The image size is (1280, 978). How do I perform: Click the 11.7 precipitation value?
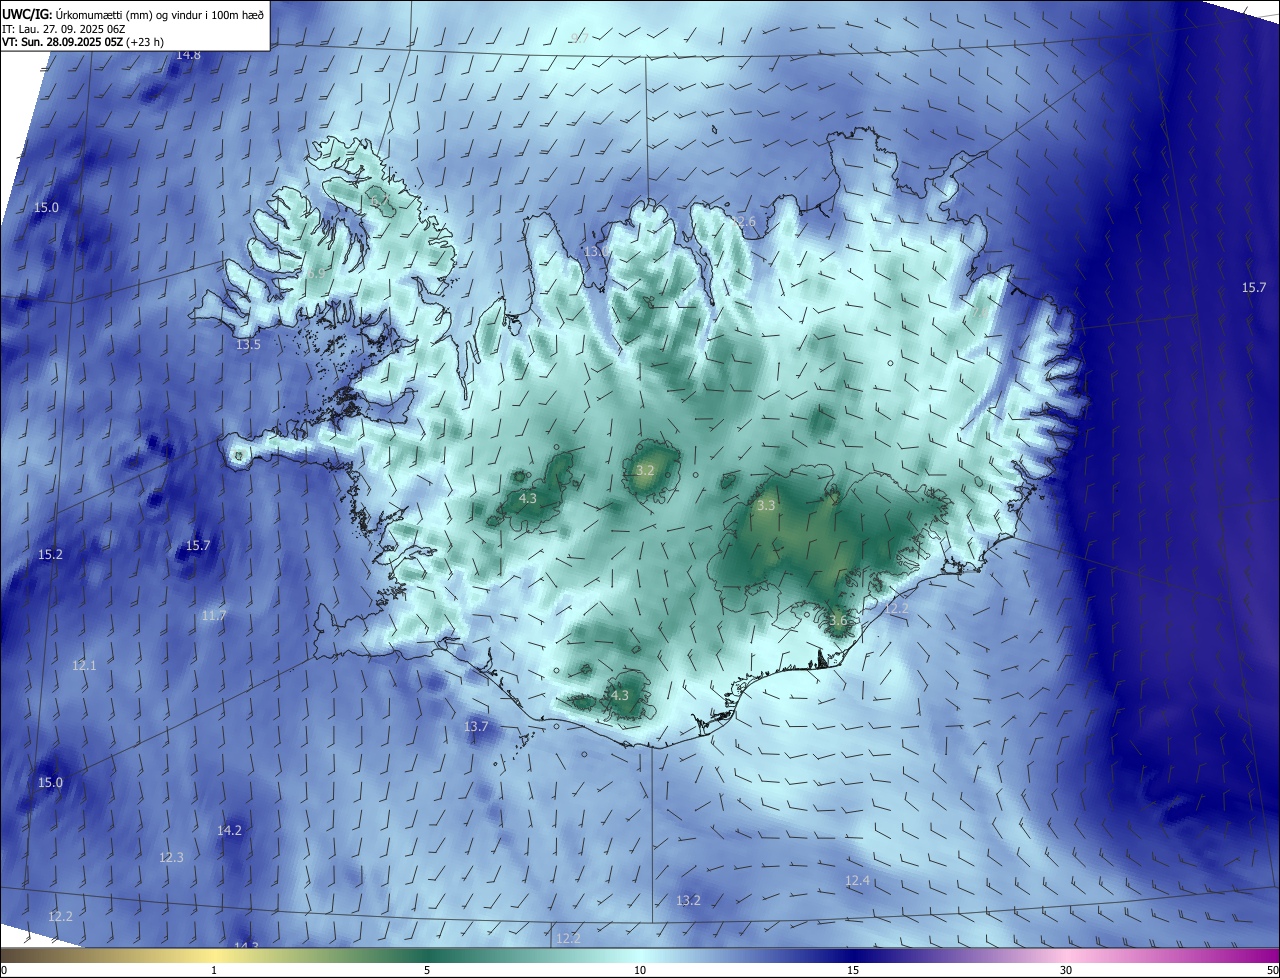point(213,615)
